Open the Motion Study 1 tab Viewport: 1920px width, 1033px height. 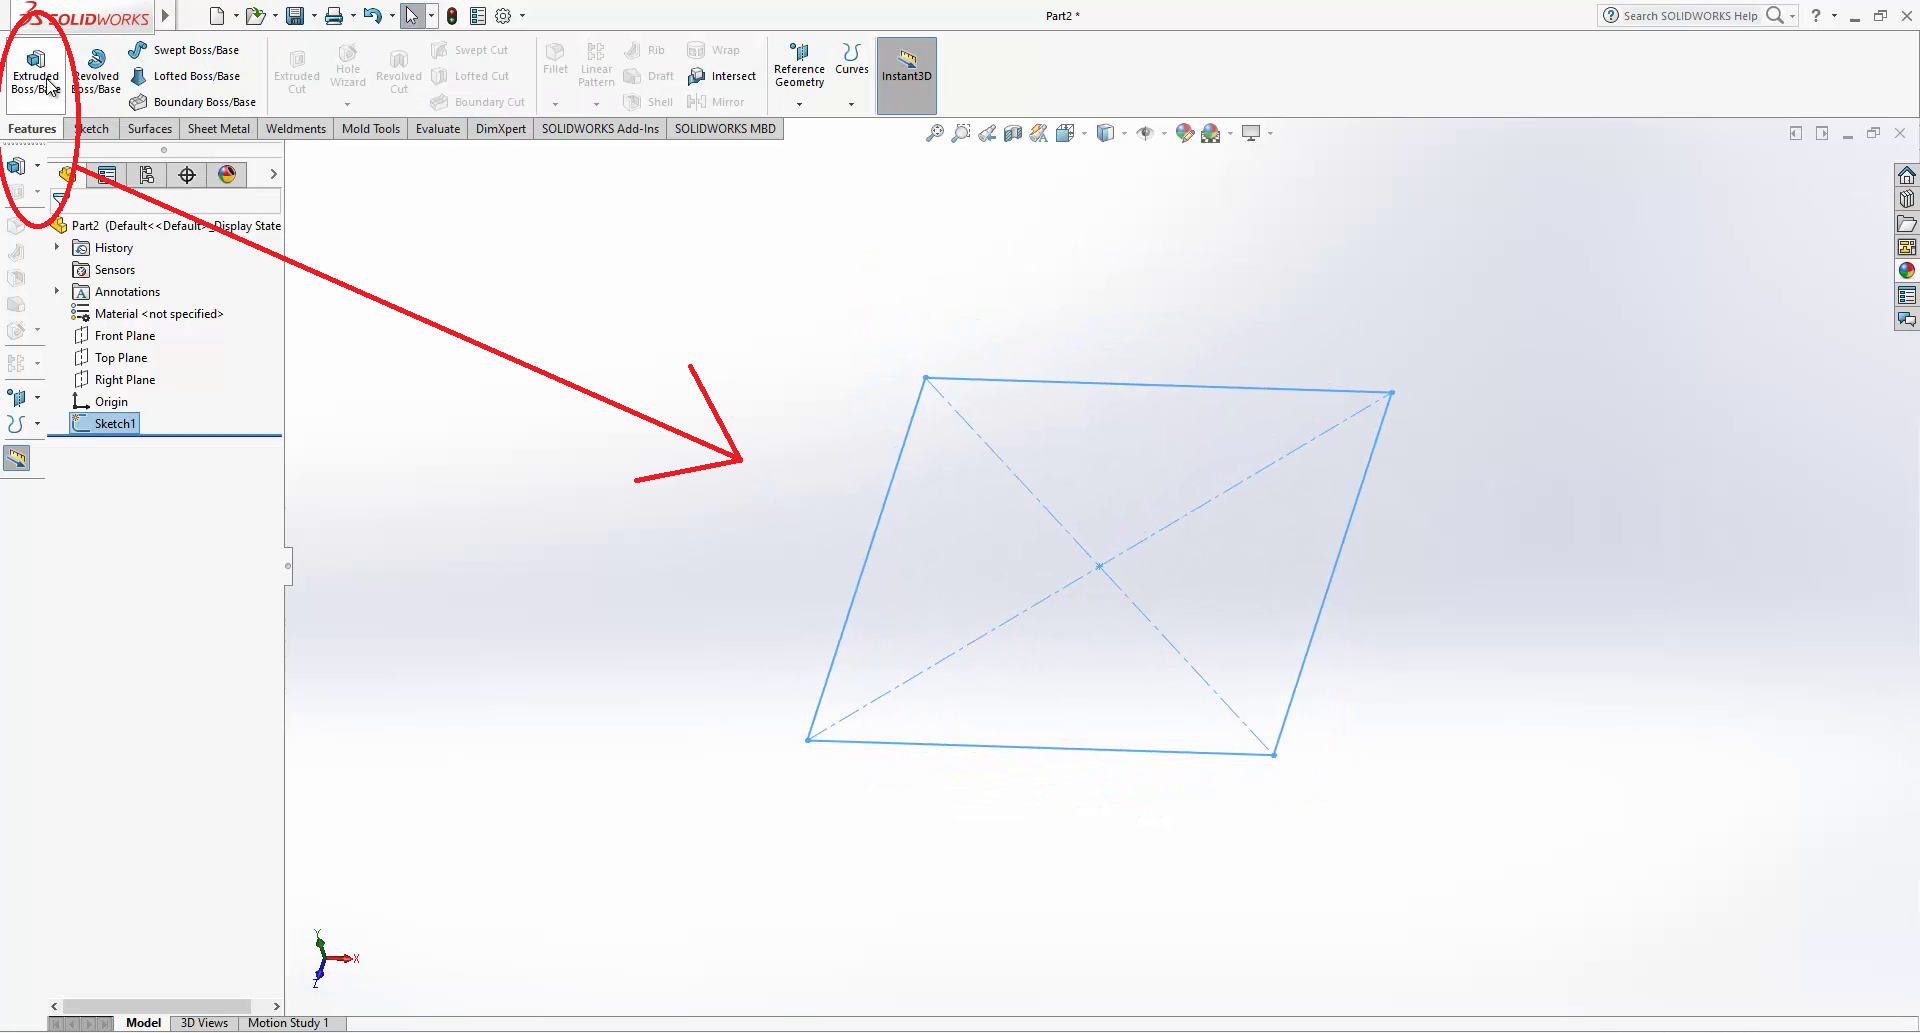pos(288,1023)
